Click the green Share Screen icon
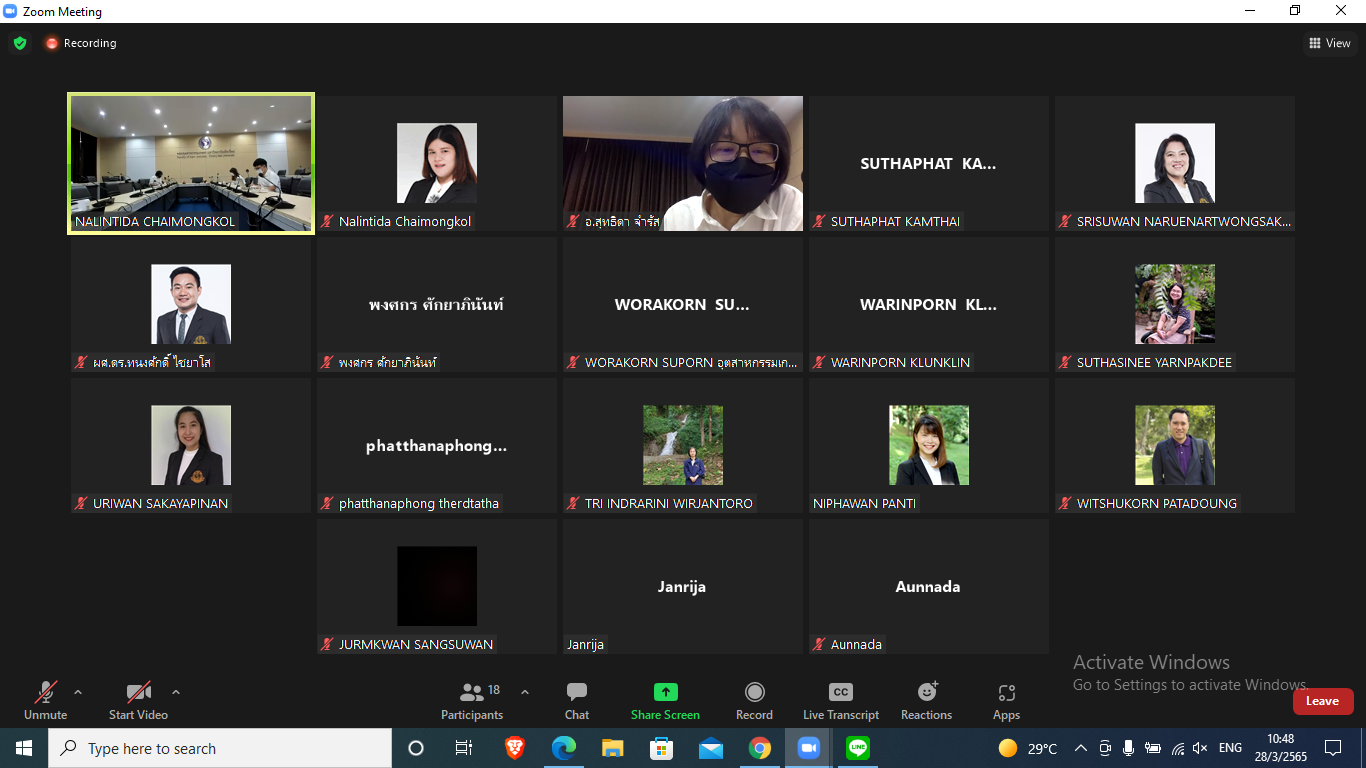1366x768 pixels. [665, 692]
